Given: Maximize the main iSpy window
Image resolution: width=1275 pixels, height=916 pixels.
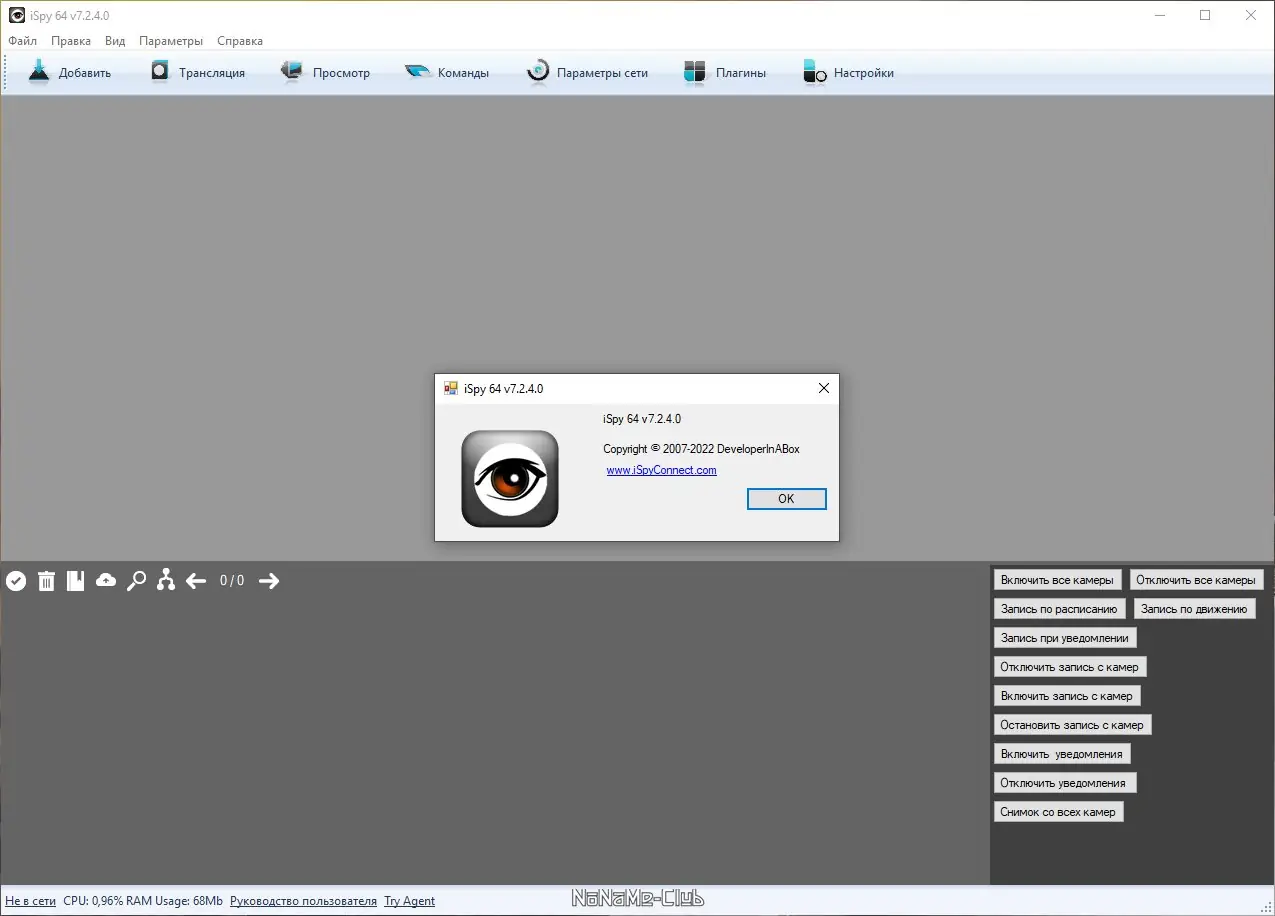Looking at the screenshot, I should click(1205, 15).
